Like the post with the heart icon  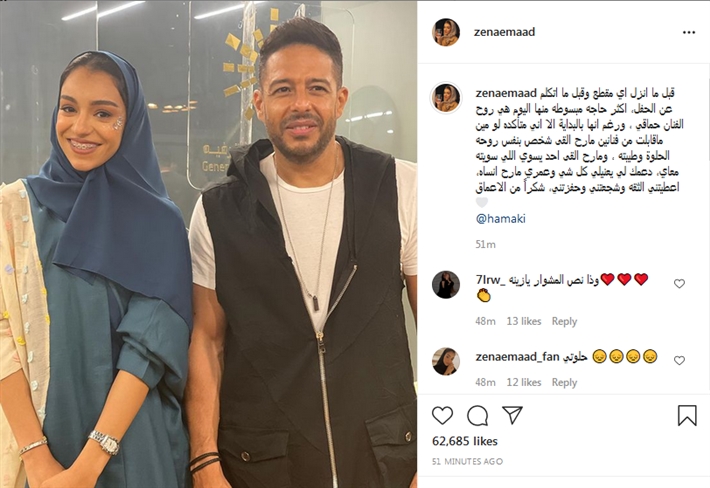442,415
